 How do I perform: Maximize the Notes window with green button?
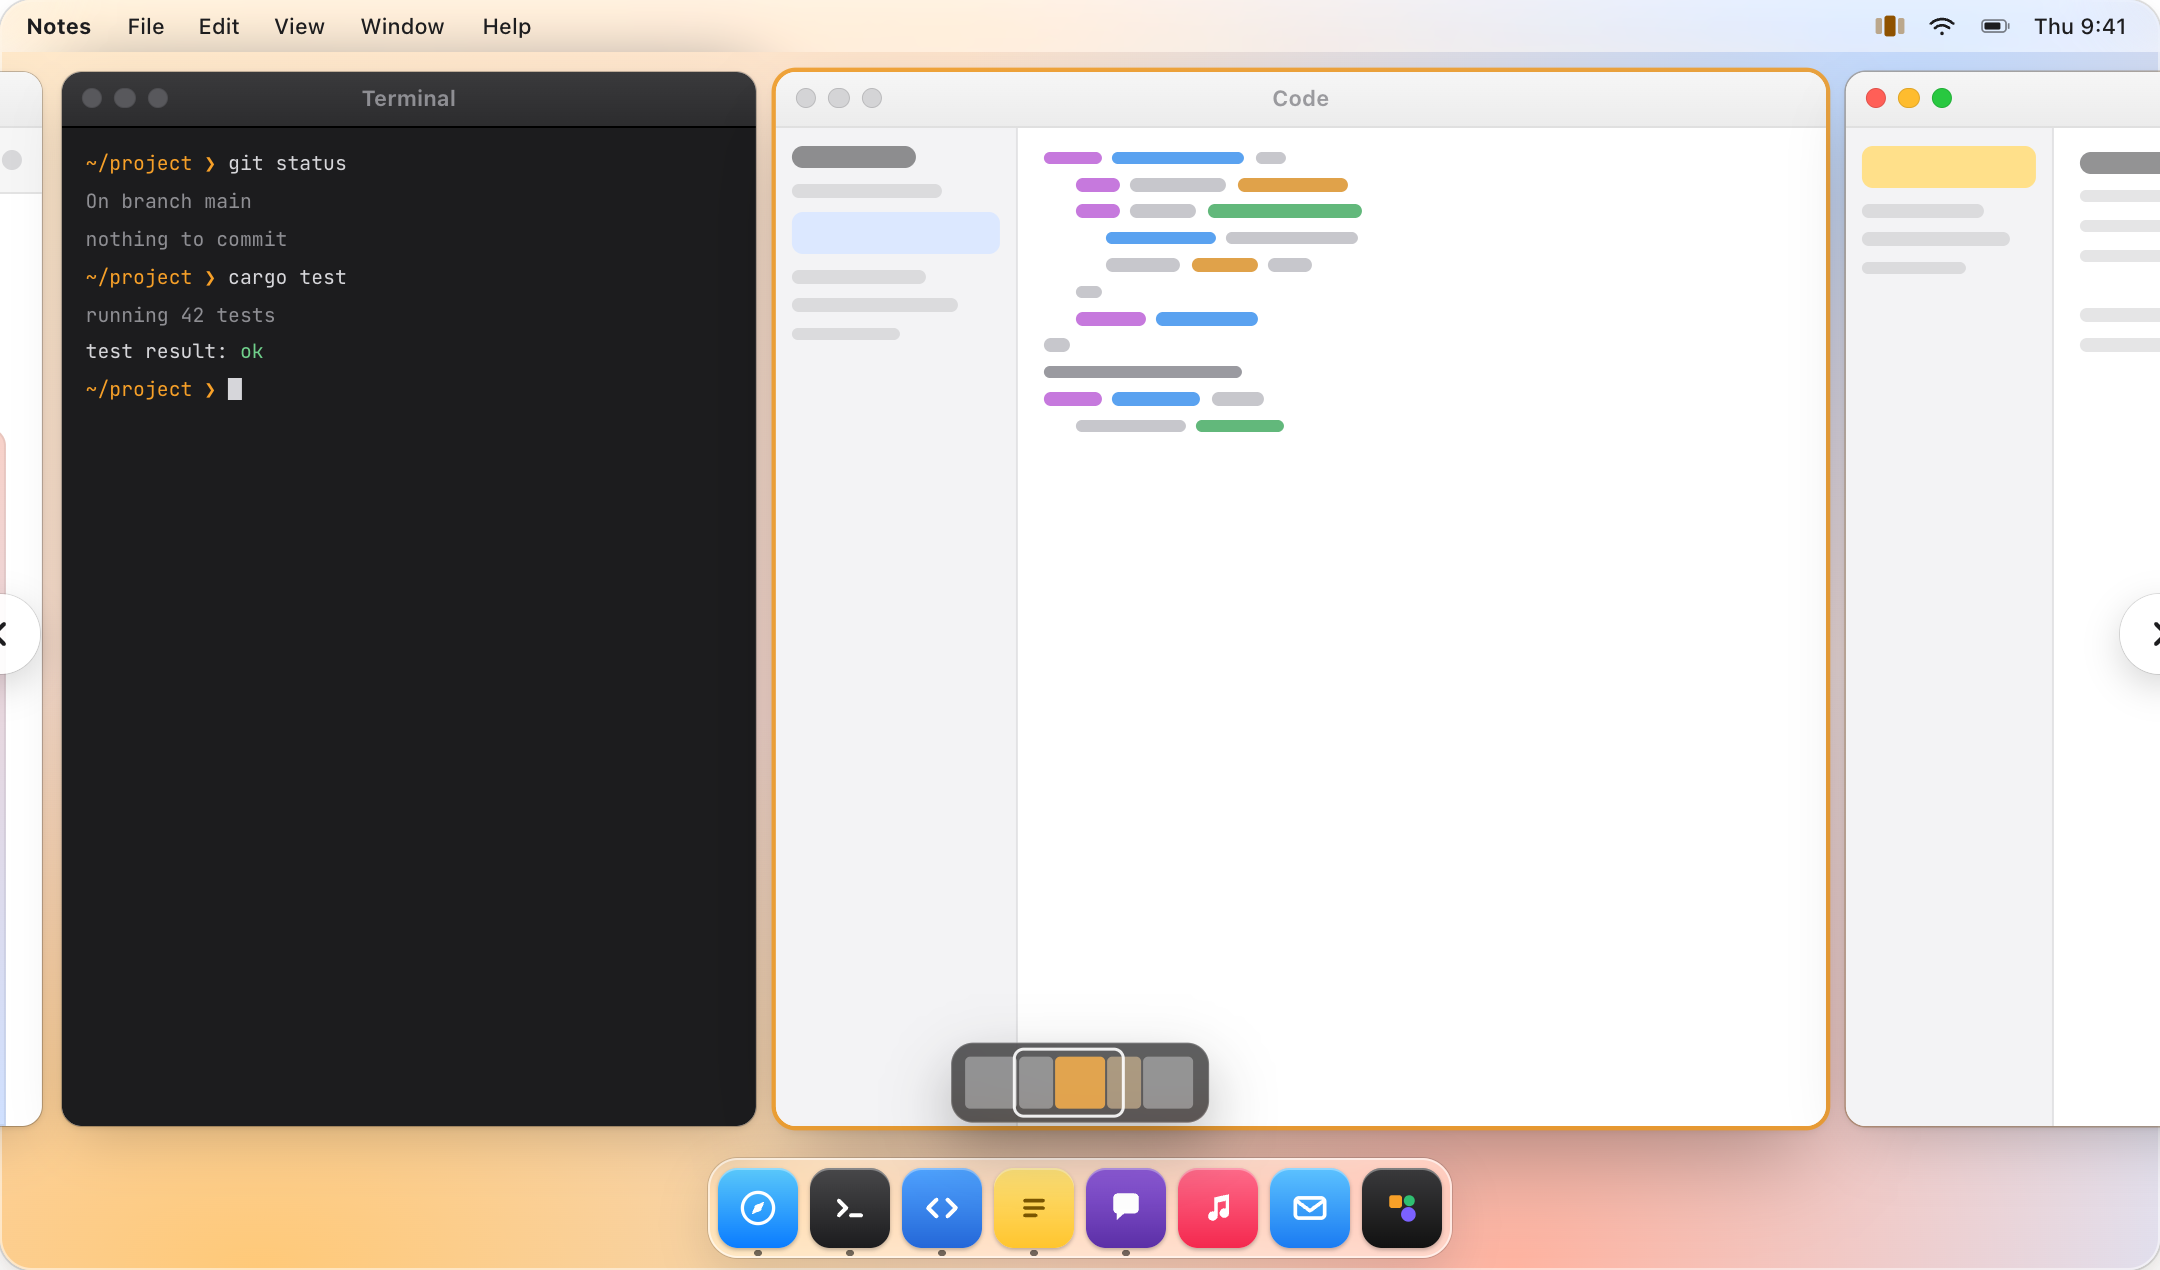[1942, 98]
